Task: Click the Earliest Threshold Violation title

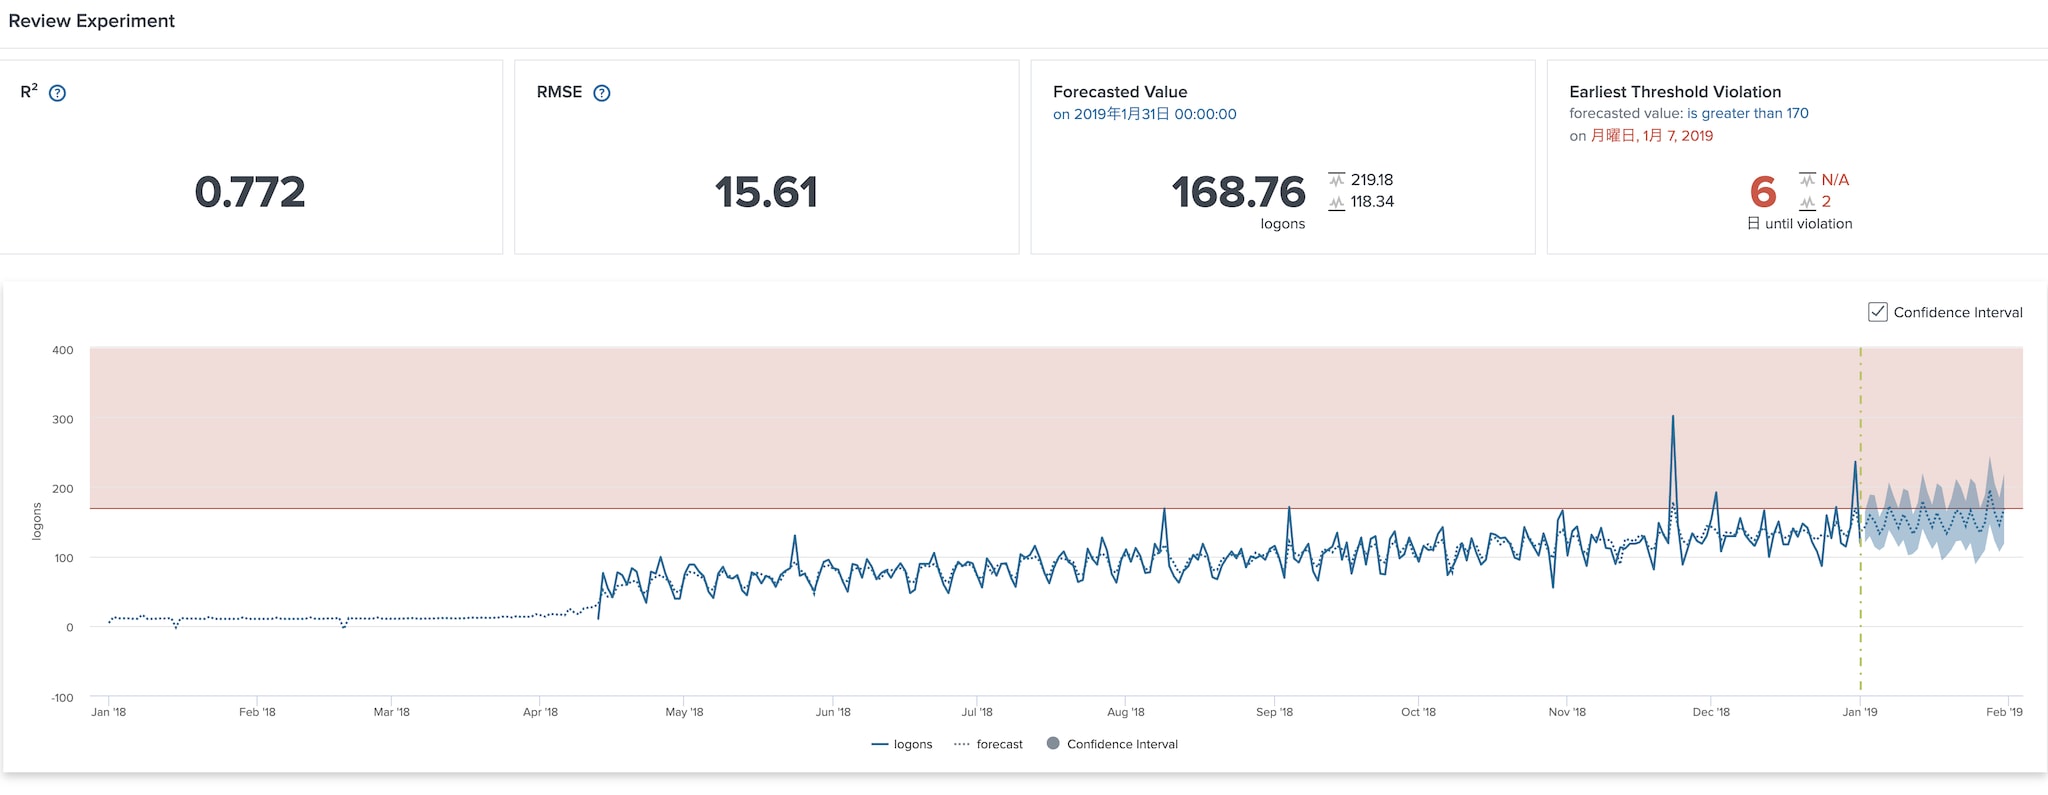Action: pyautogui.click(x=1675, y=92)
